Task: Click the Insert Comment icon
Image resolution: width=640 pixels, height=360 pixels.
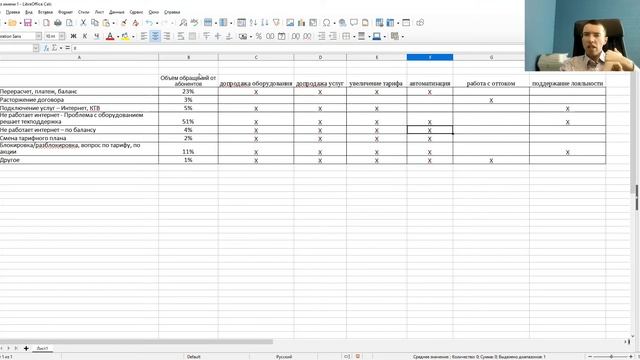Action: [x=354, y=23]
